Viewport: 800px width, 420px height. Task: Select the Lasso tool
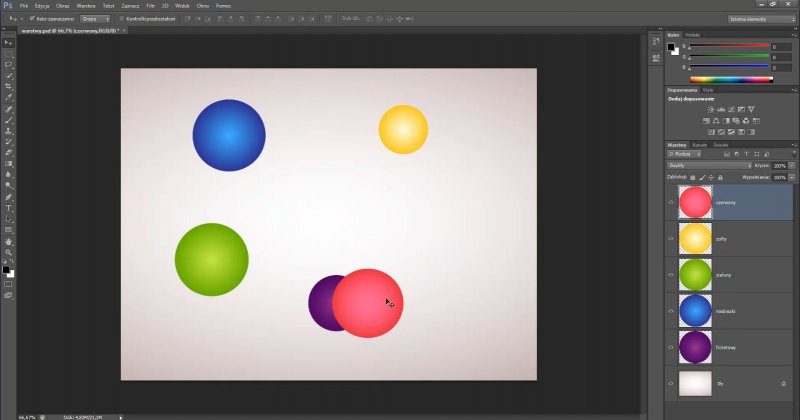pos(9,65)
